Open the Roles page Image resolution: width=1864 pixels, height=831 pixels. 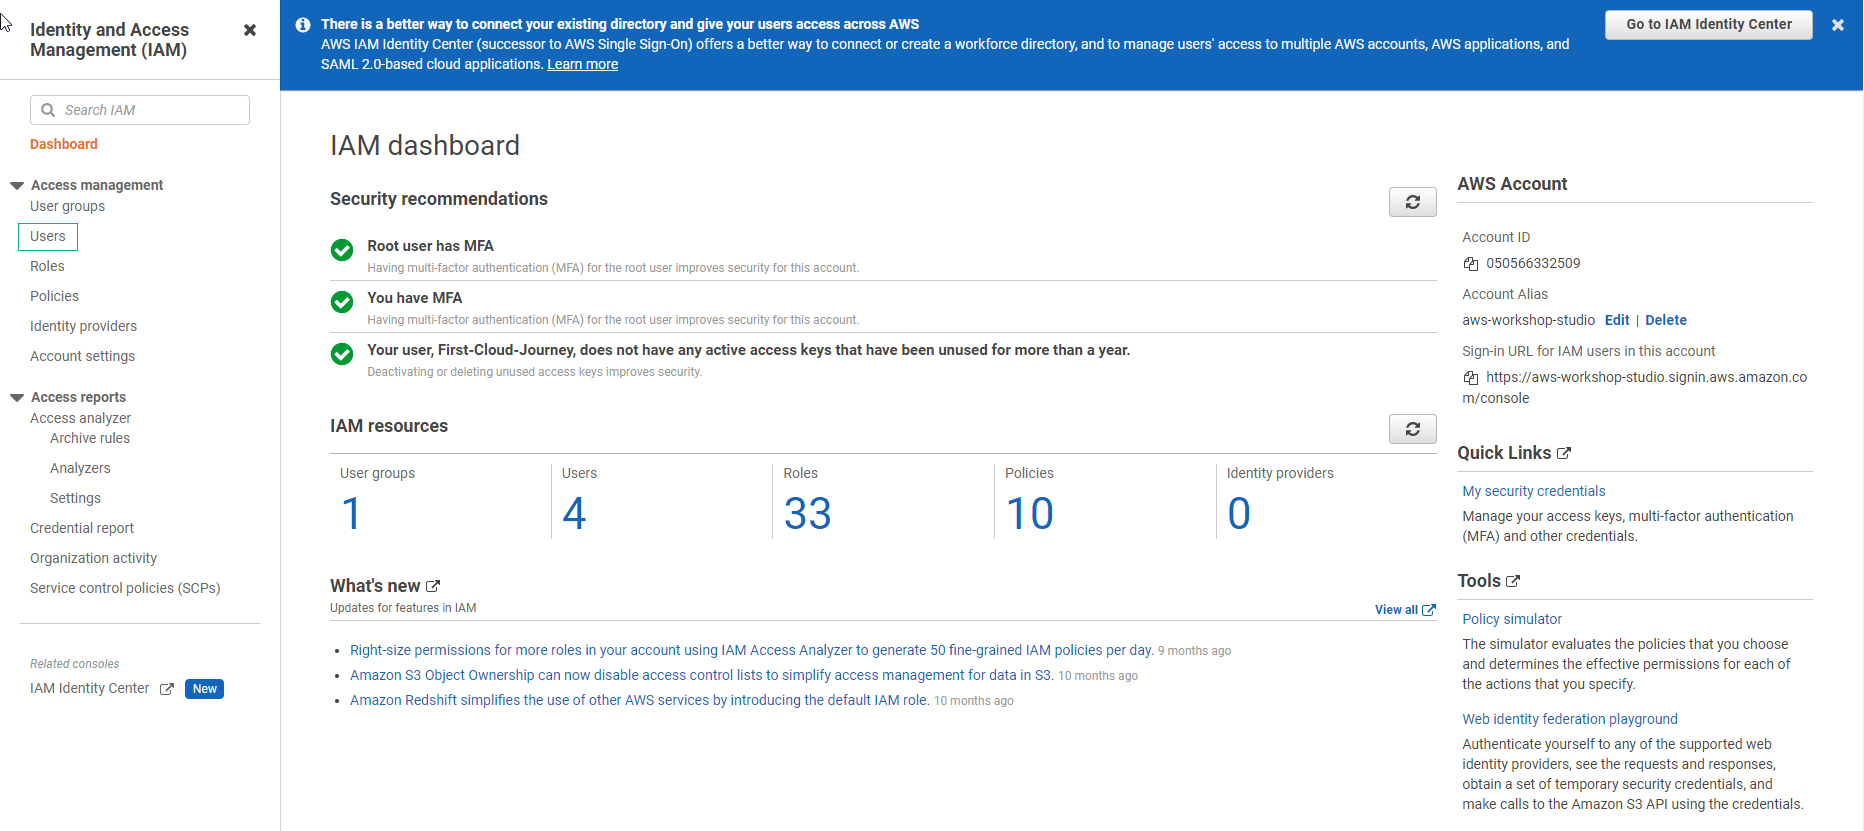pos(47,266)
